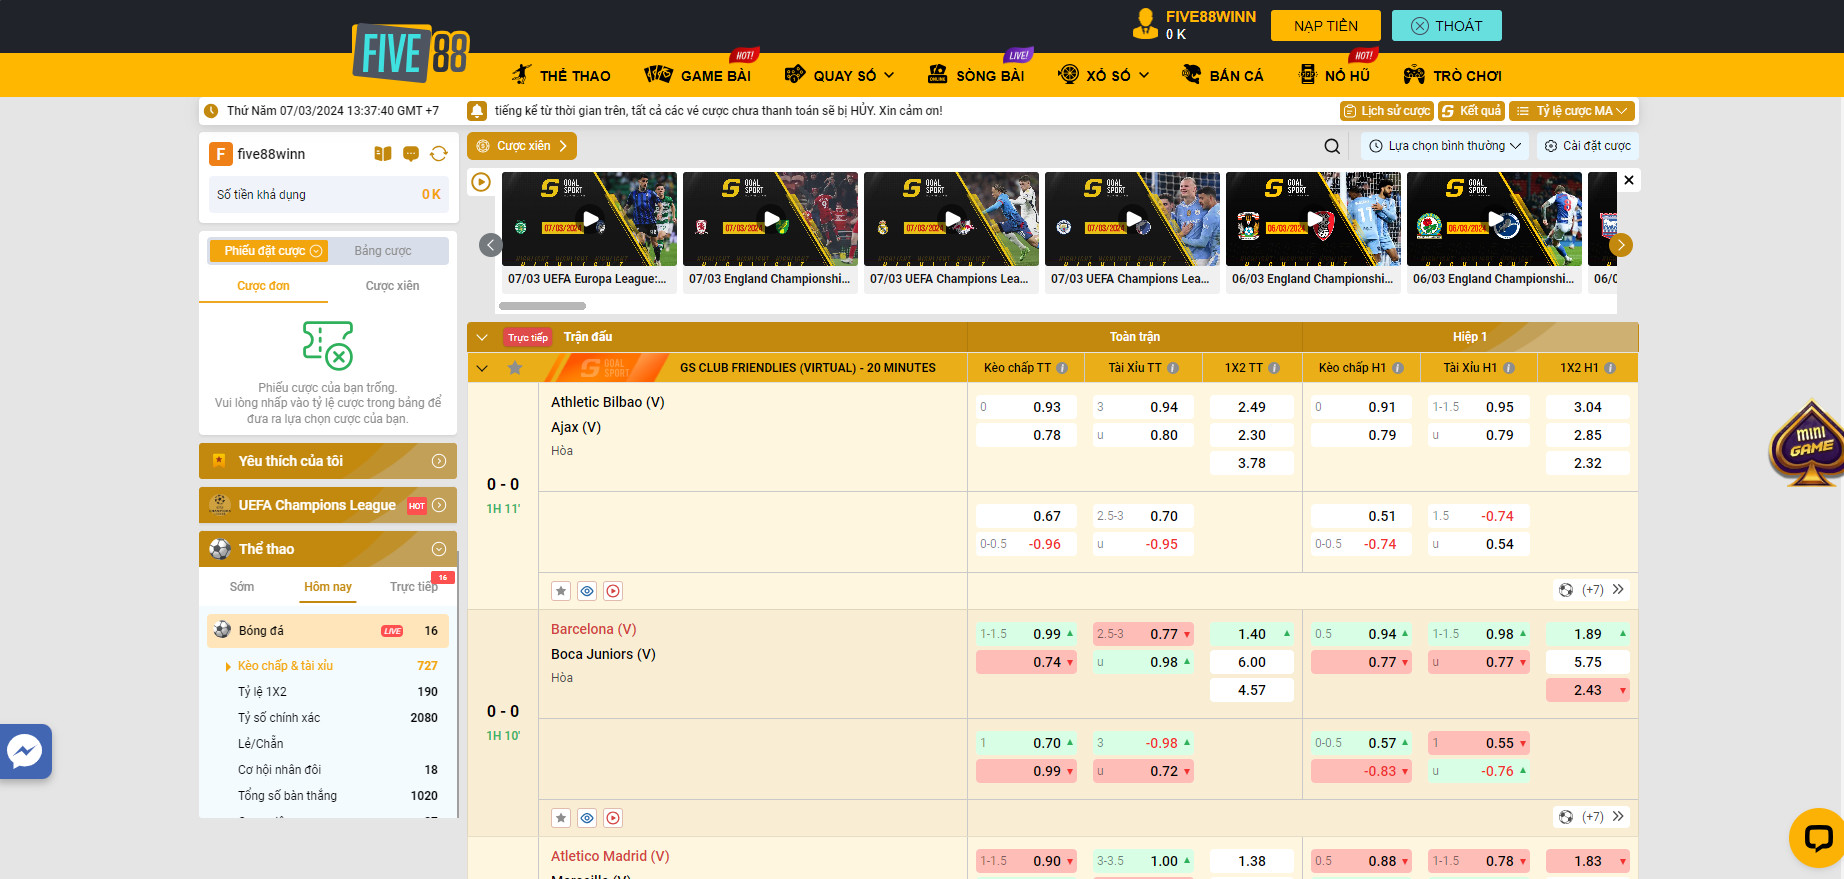The height and width of the screenshot is (879, 1844).
Task: Click info icon next to Tài Xỉu TT
Action: point(1173,368)
